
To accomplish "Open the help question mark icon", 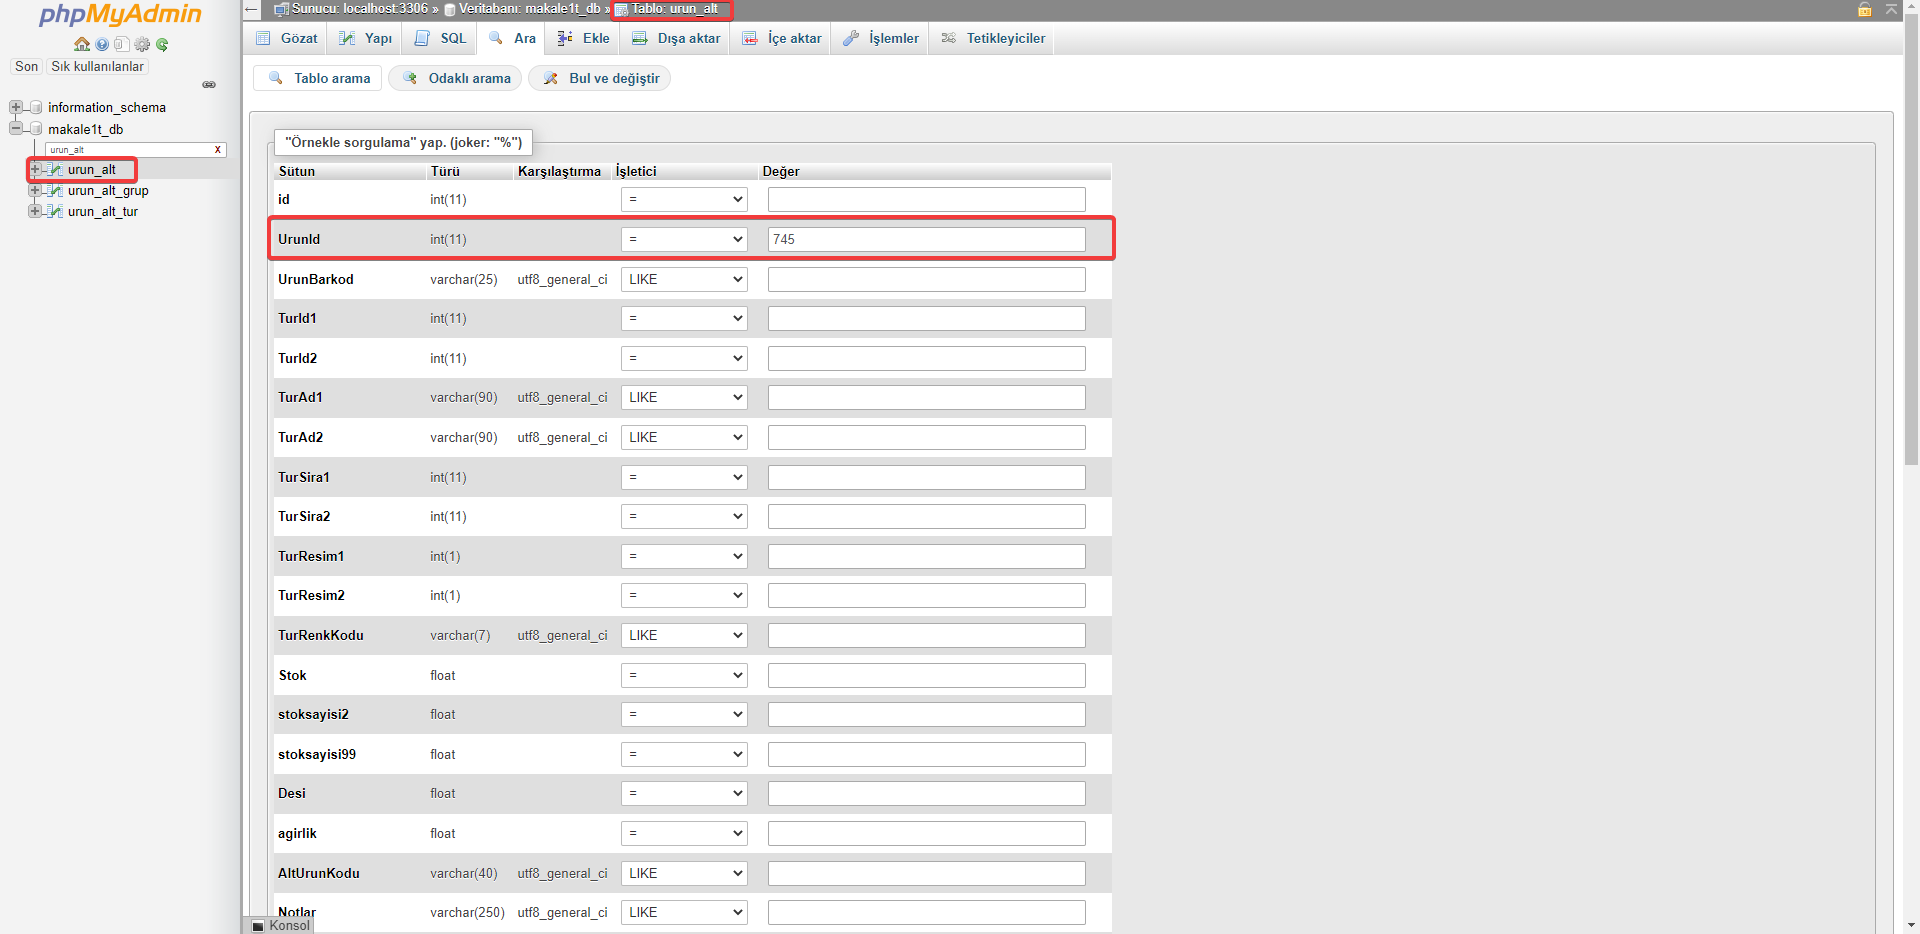I will [x=102, y=44].
